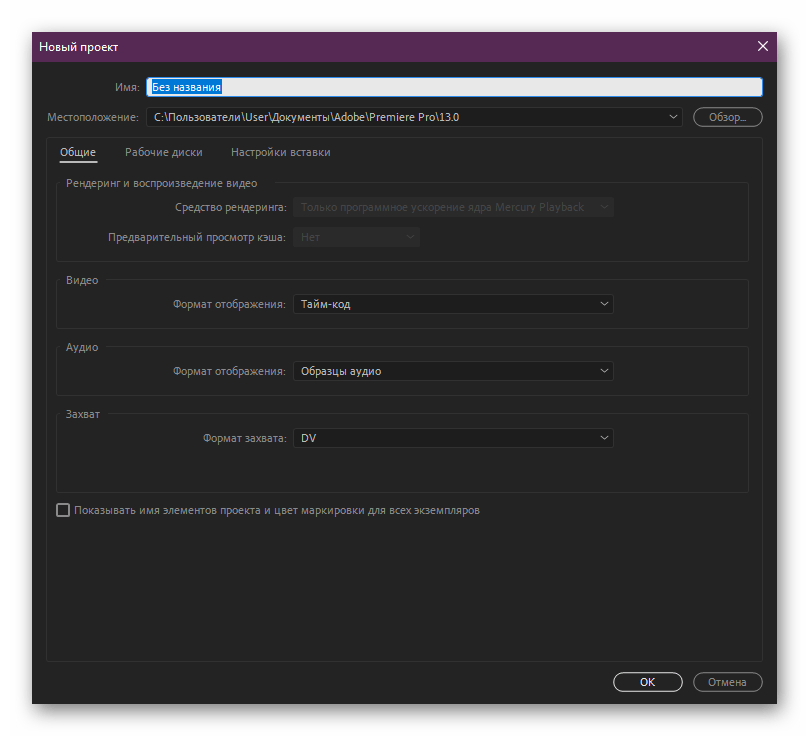809x736 pixels.
Task: Click the Имя project name field
Action: pos(454,87)
